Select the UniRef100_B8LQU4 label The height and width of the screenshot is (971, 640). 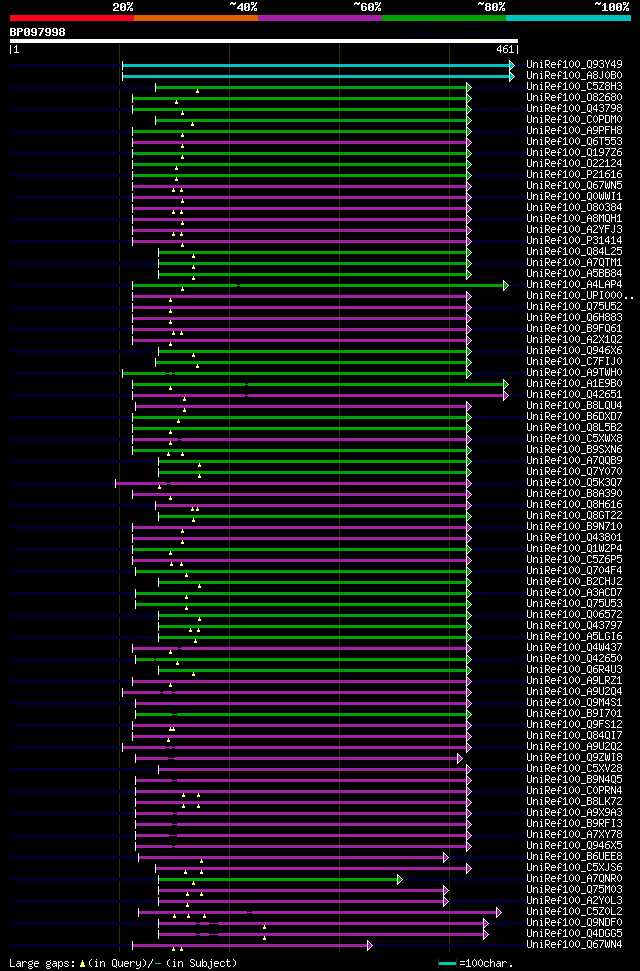[574, 406]
